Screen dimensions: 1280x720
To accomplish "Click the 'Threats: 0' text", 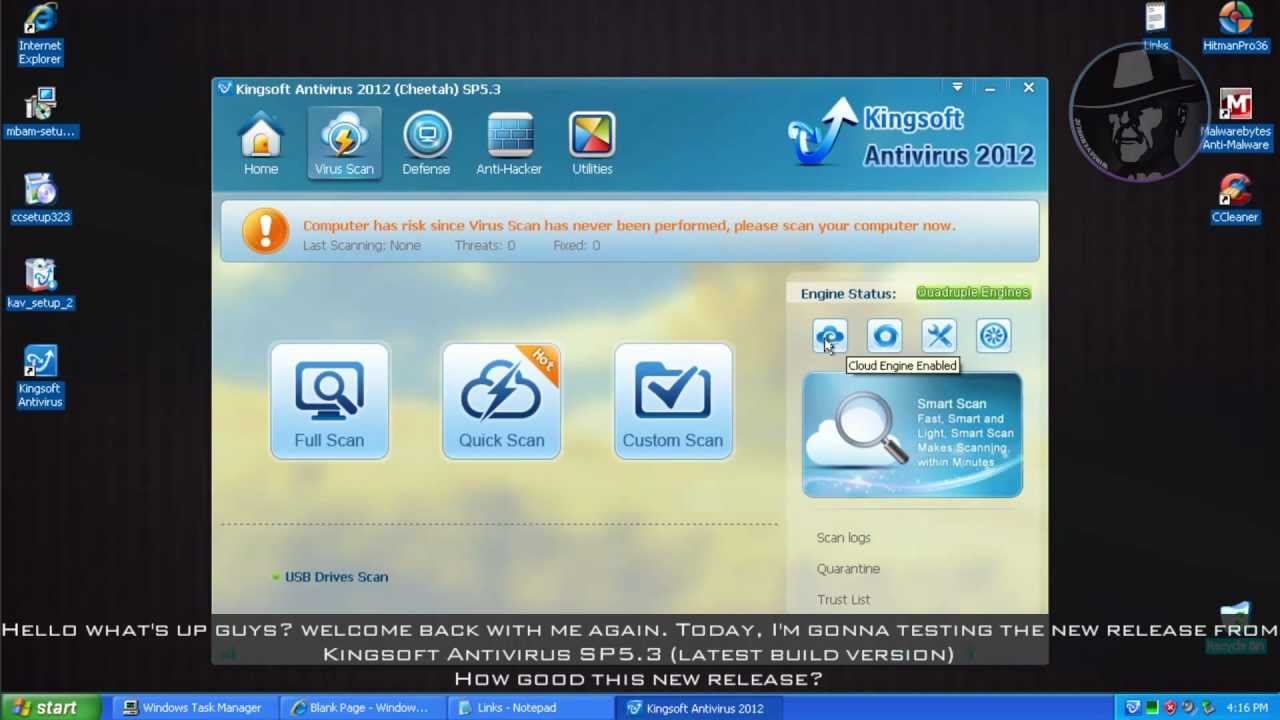I will pyautogui.click(x=485, y=245).
